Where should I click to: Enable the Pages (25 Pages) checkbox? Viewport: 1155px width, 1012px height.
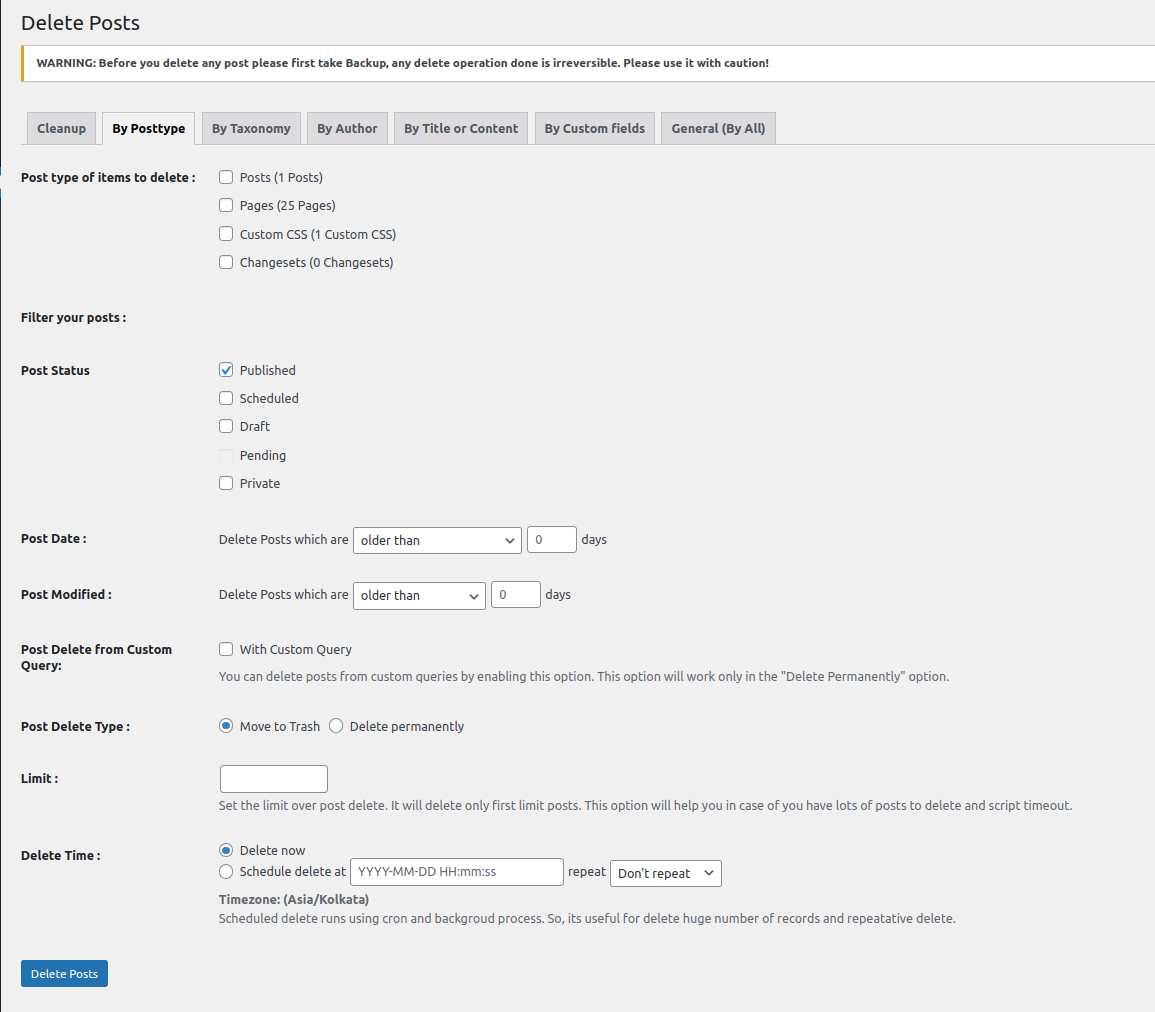[226, 205]
